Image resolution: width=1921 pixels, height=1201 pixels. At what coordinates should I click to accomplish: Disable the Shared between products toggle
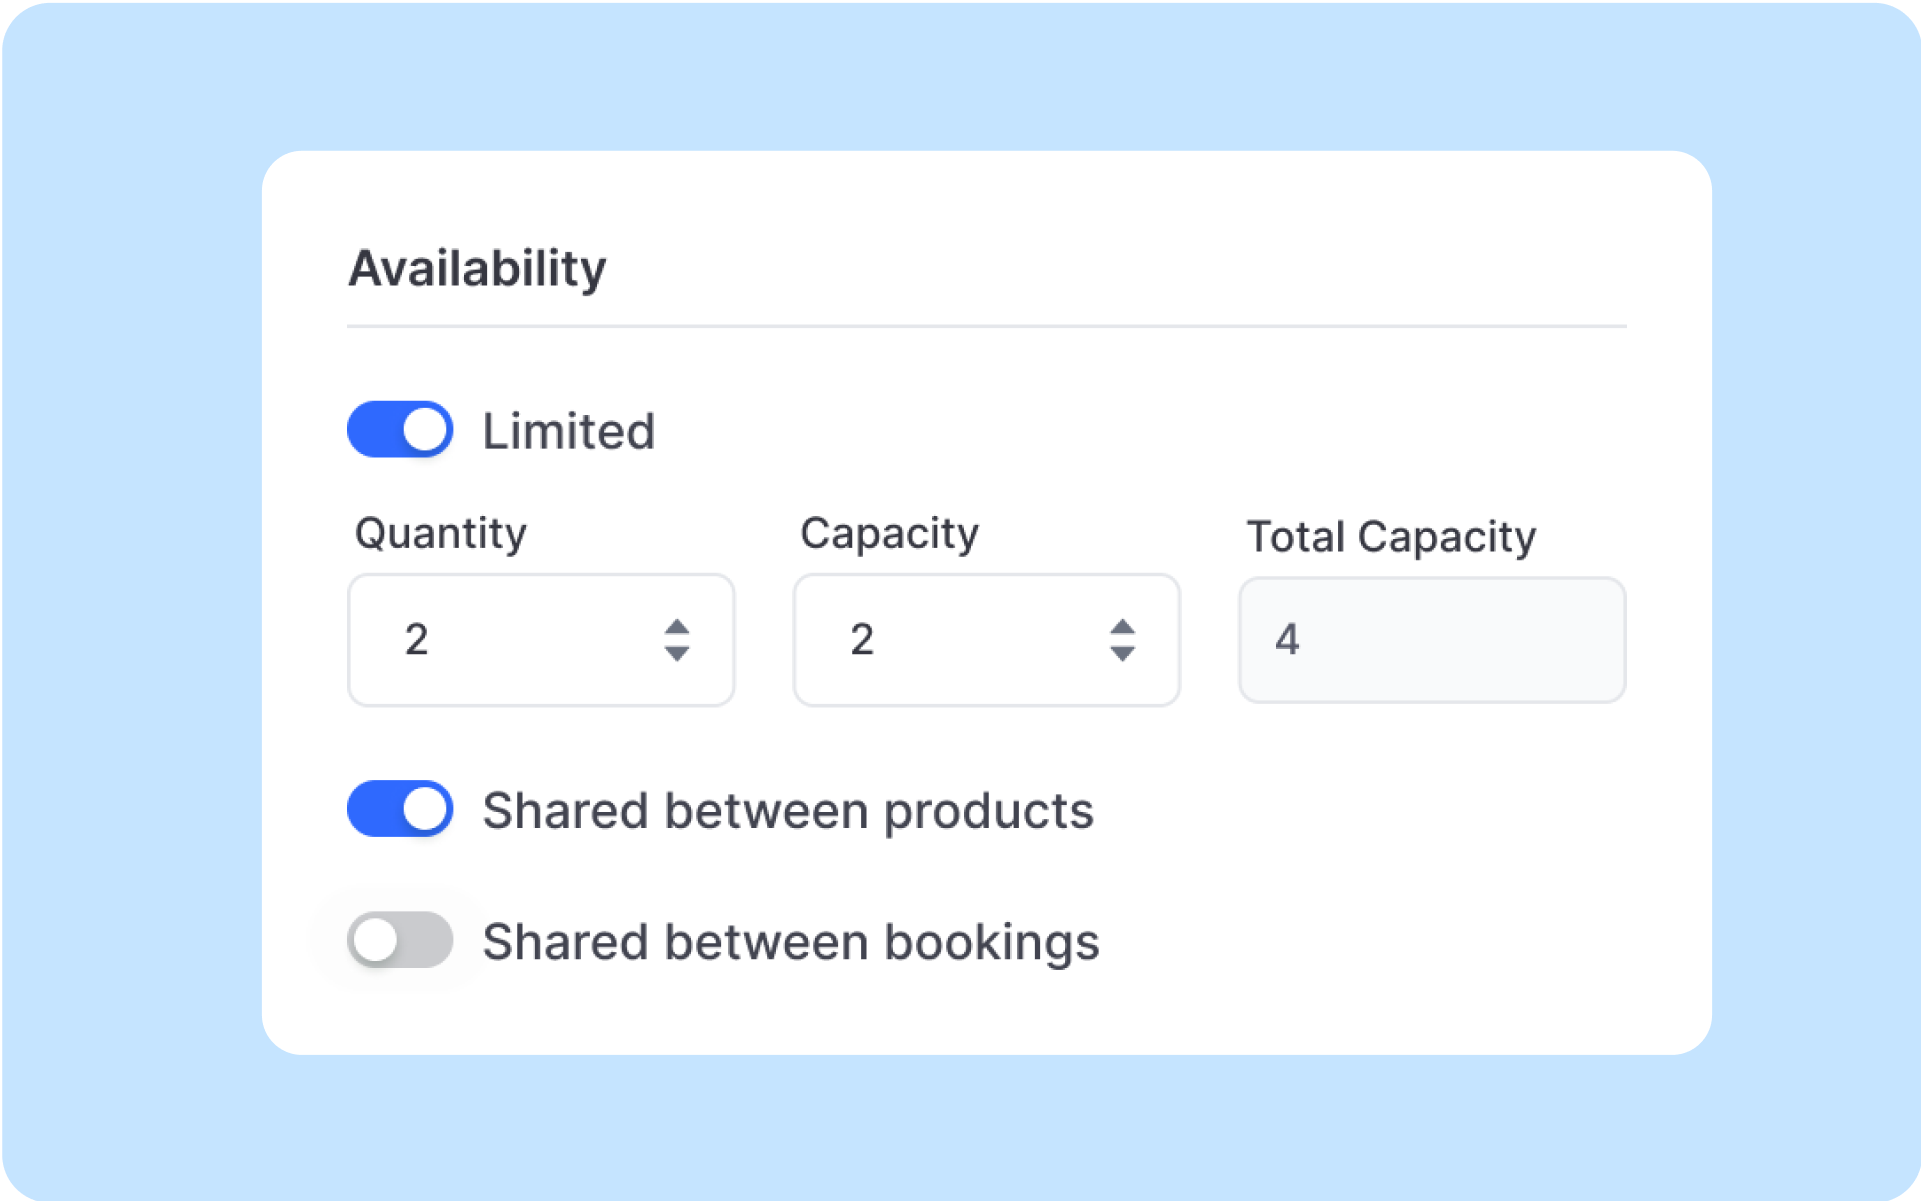coord(399,808)
